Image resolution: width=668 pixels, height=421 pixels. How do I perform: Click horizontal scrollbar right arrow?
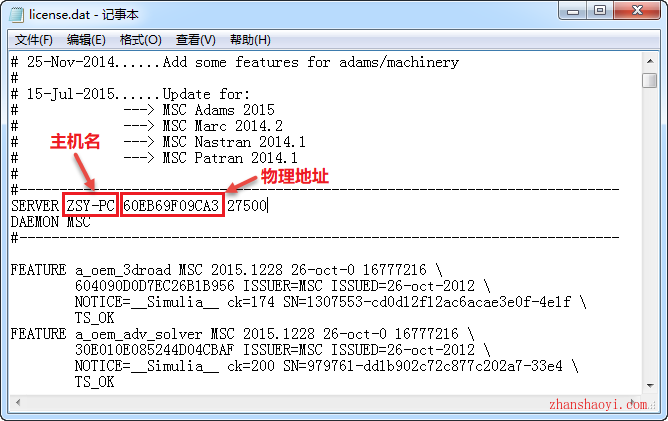pos(633,402)
